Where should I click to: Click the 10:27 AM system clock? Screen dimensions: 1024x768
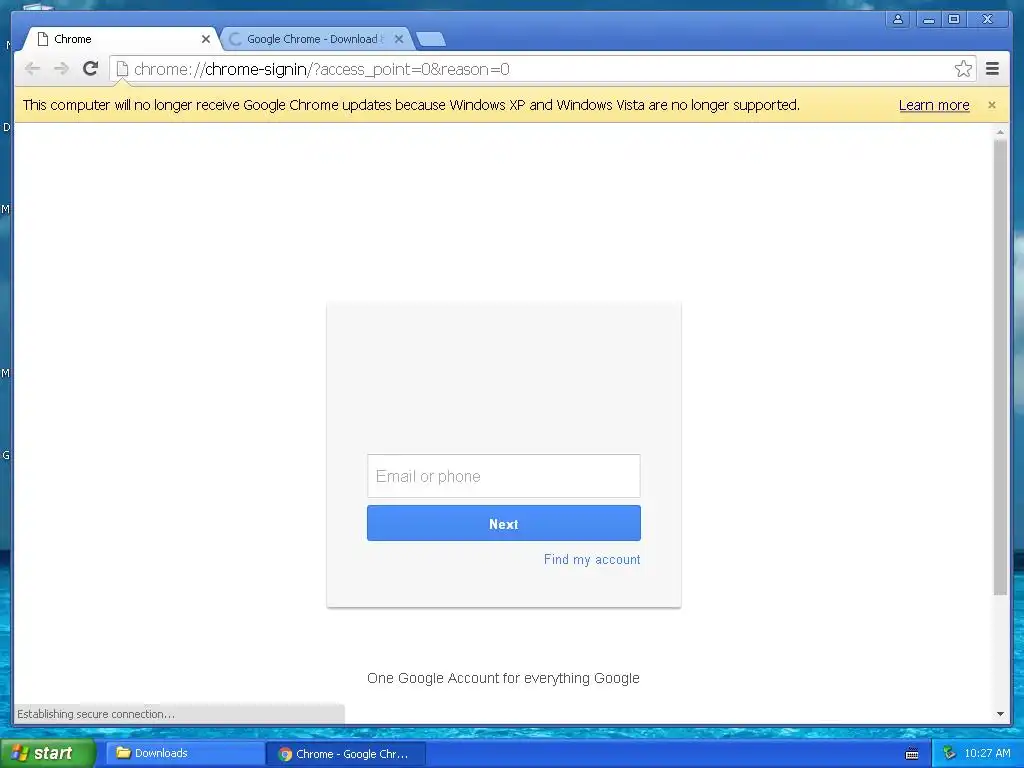tap(987, 754)
